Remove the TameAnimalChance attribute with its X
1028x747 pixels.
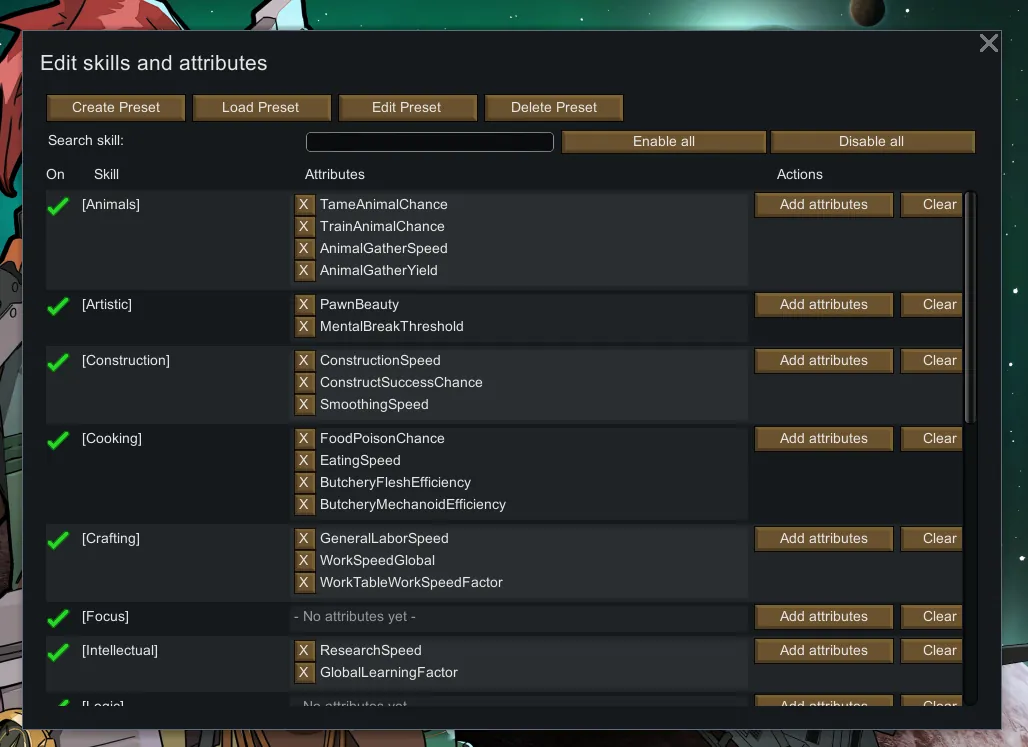pyautogui.click(x=305, y=204)
